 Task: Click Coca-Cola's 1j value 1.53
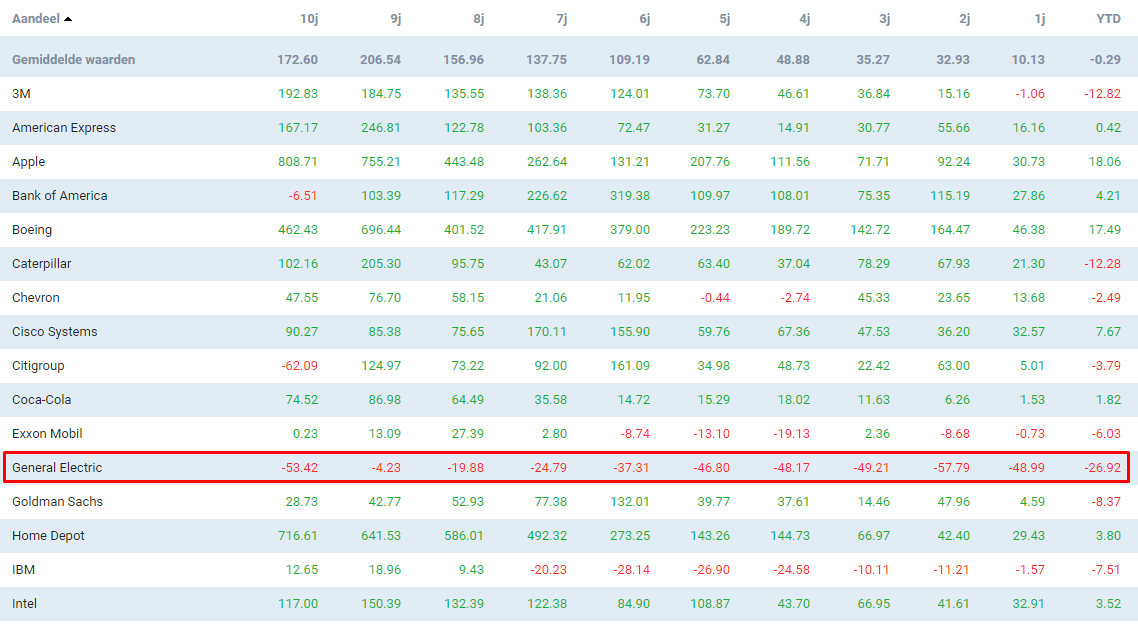coord(1032,400)
